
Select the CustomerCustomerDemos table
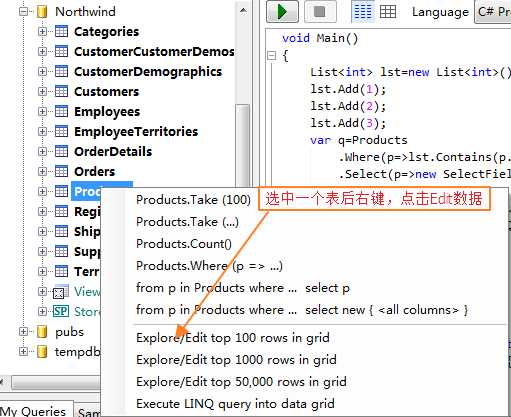click(154, 52)
